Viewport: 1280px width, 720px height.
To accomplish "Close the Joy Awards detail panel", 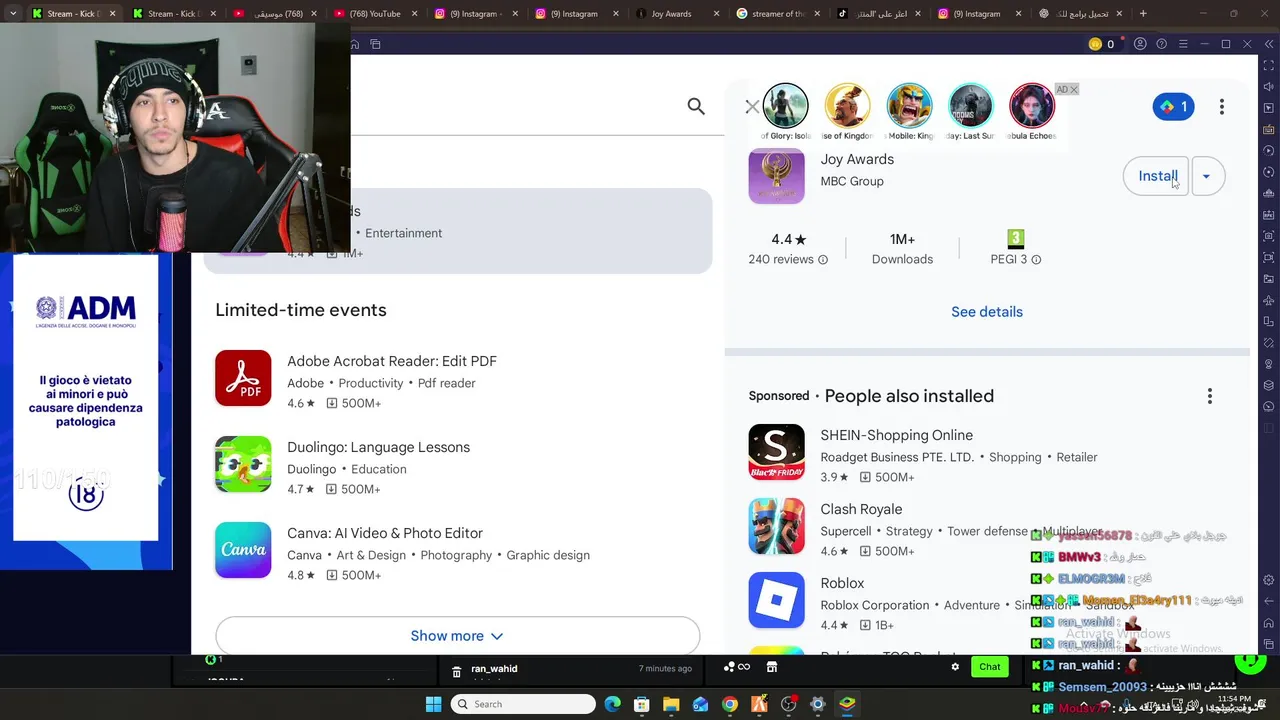I will [x=752, y=107].
